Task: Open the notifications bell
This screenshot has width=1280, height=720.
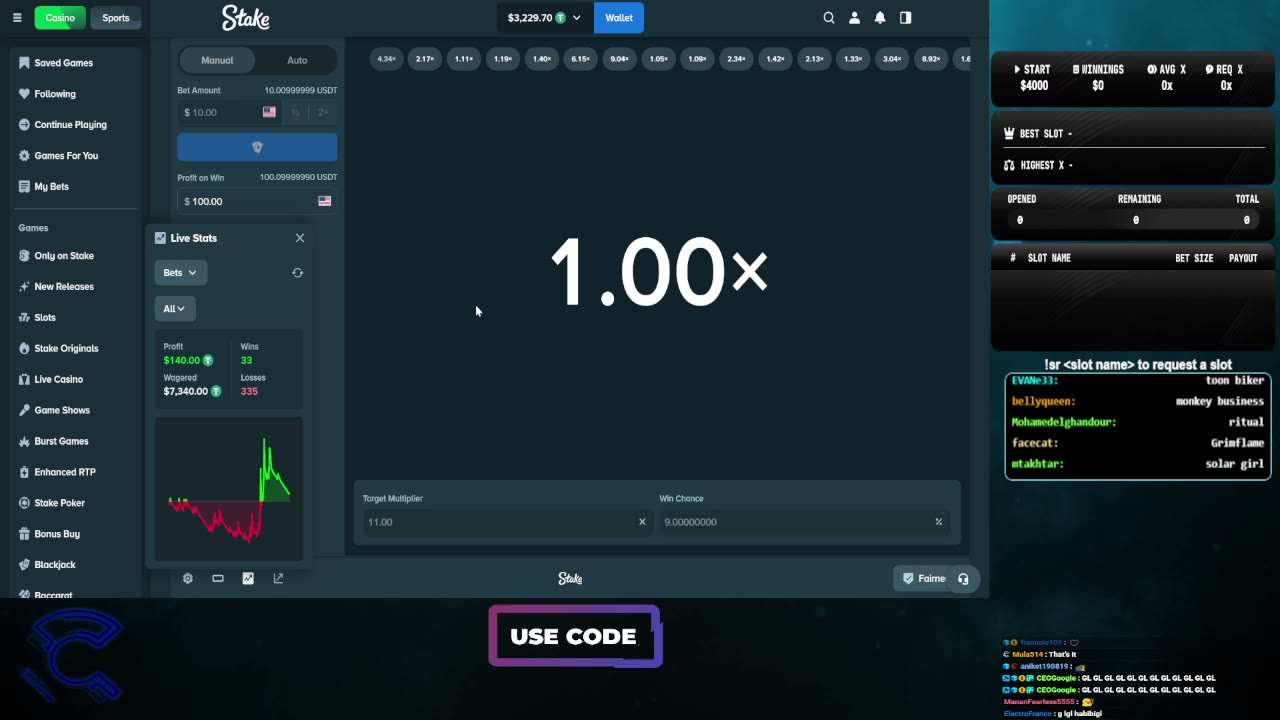Action: pos(880,18)
